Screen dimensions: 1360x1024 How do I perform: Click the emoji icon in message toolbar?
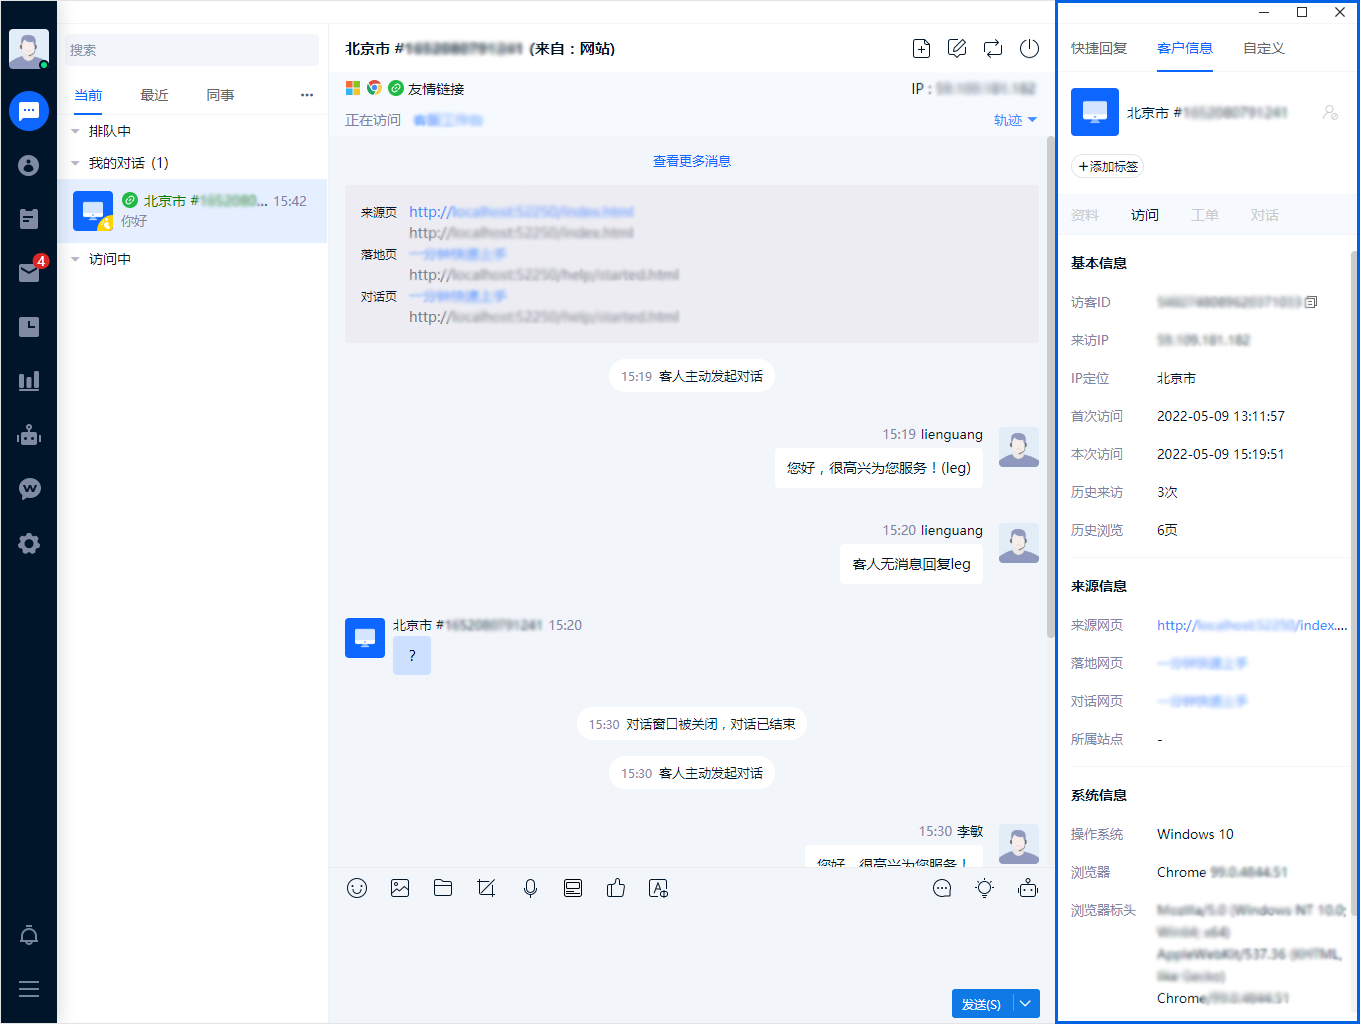[x=357, y=888]
